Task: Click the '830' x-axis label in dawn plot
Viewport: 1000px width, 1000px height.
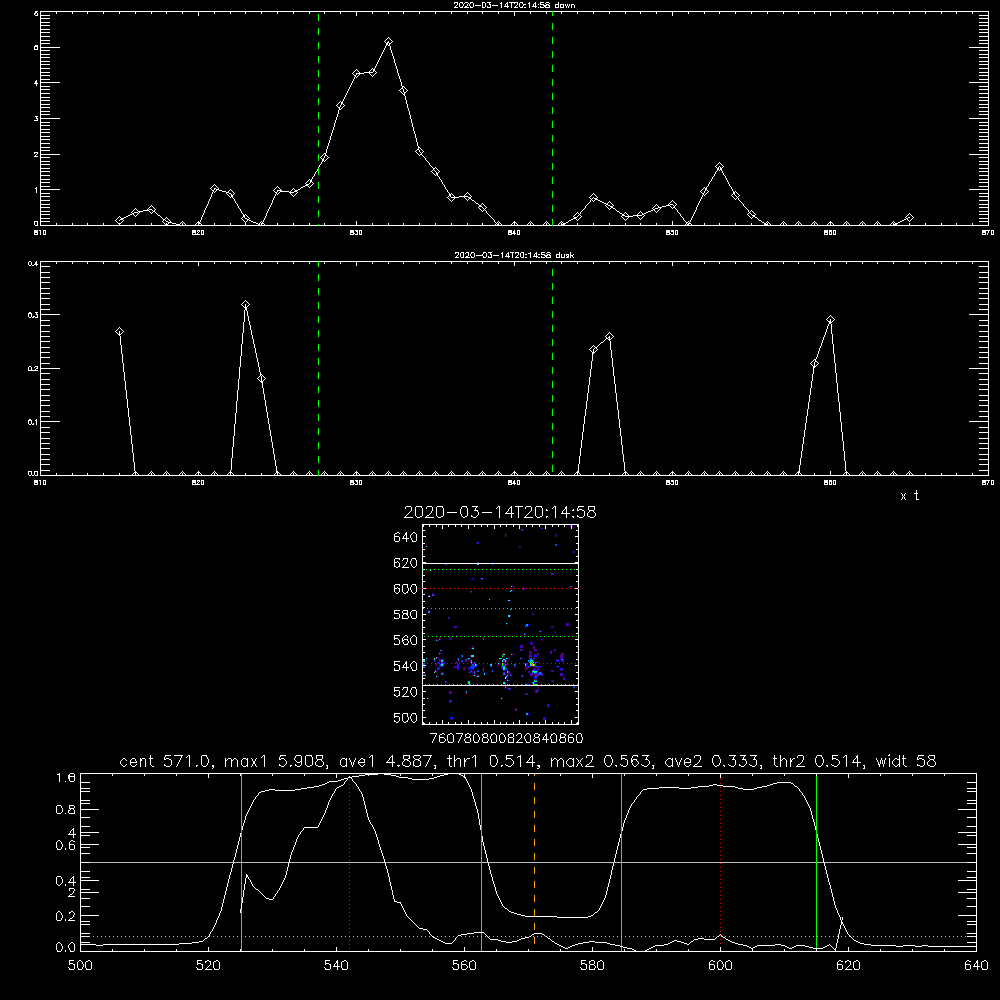Action: pyautogui.click(x=356, y=233)
